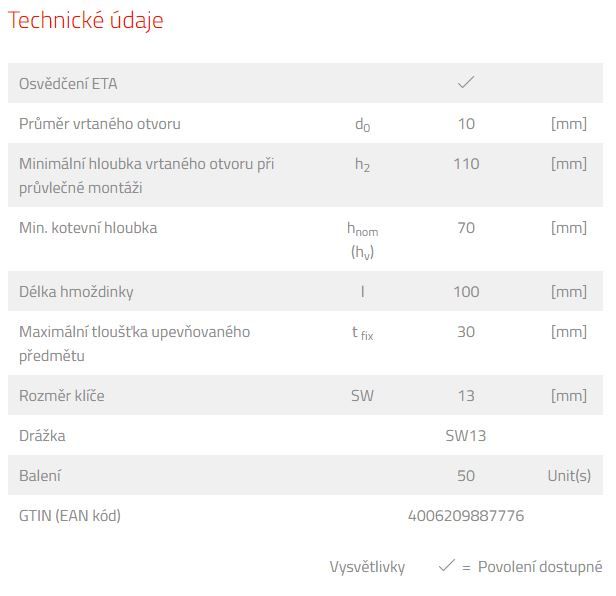Select the "Rozměr klíče" row label

coord(62,396)
